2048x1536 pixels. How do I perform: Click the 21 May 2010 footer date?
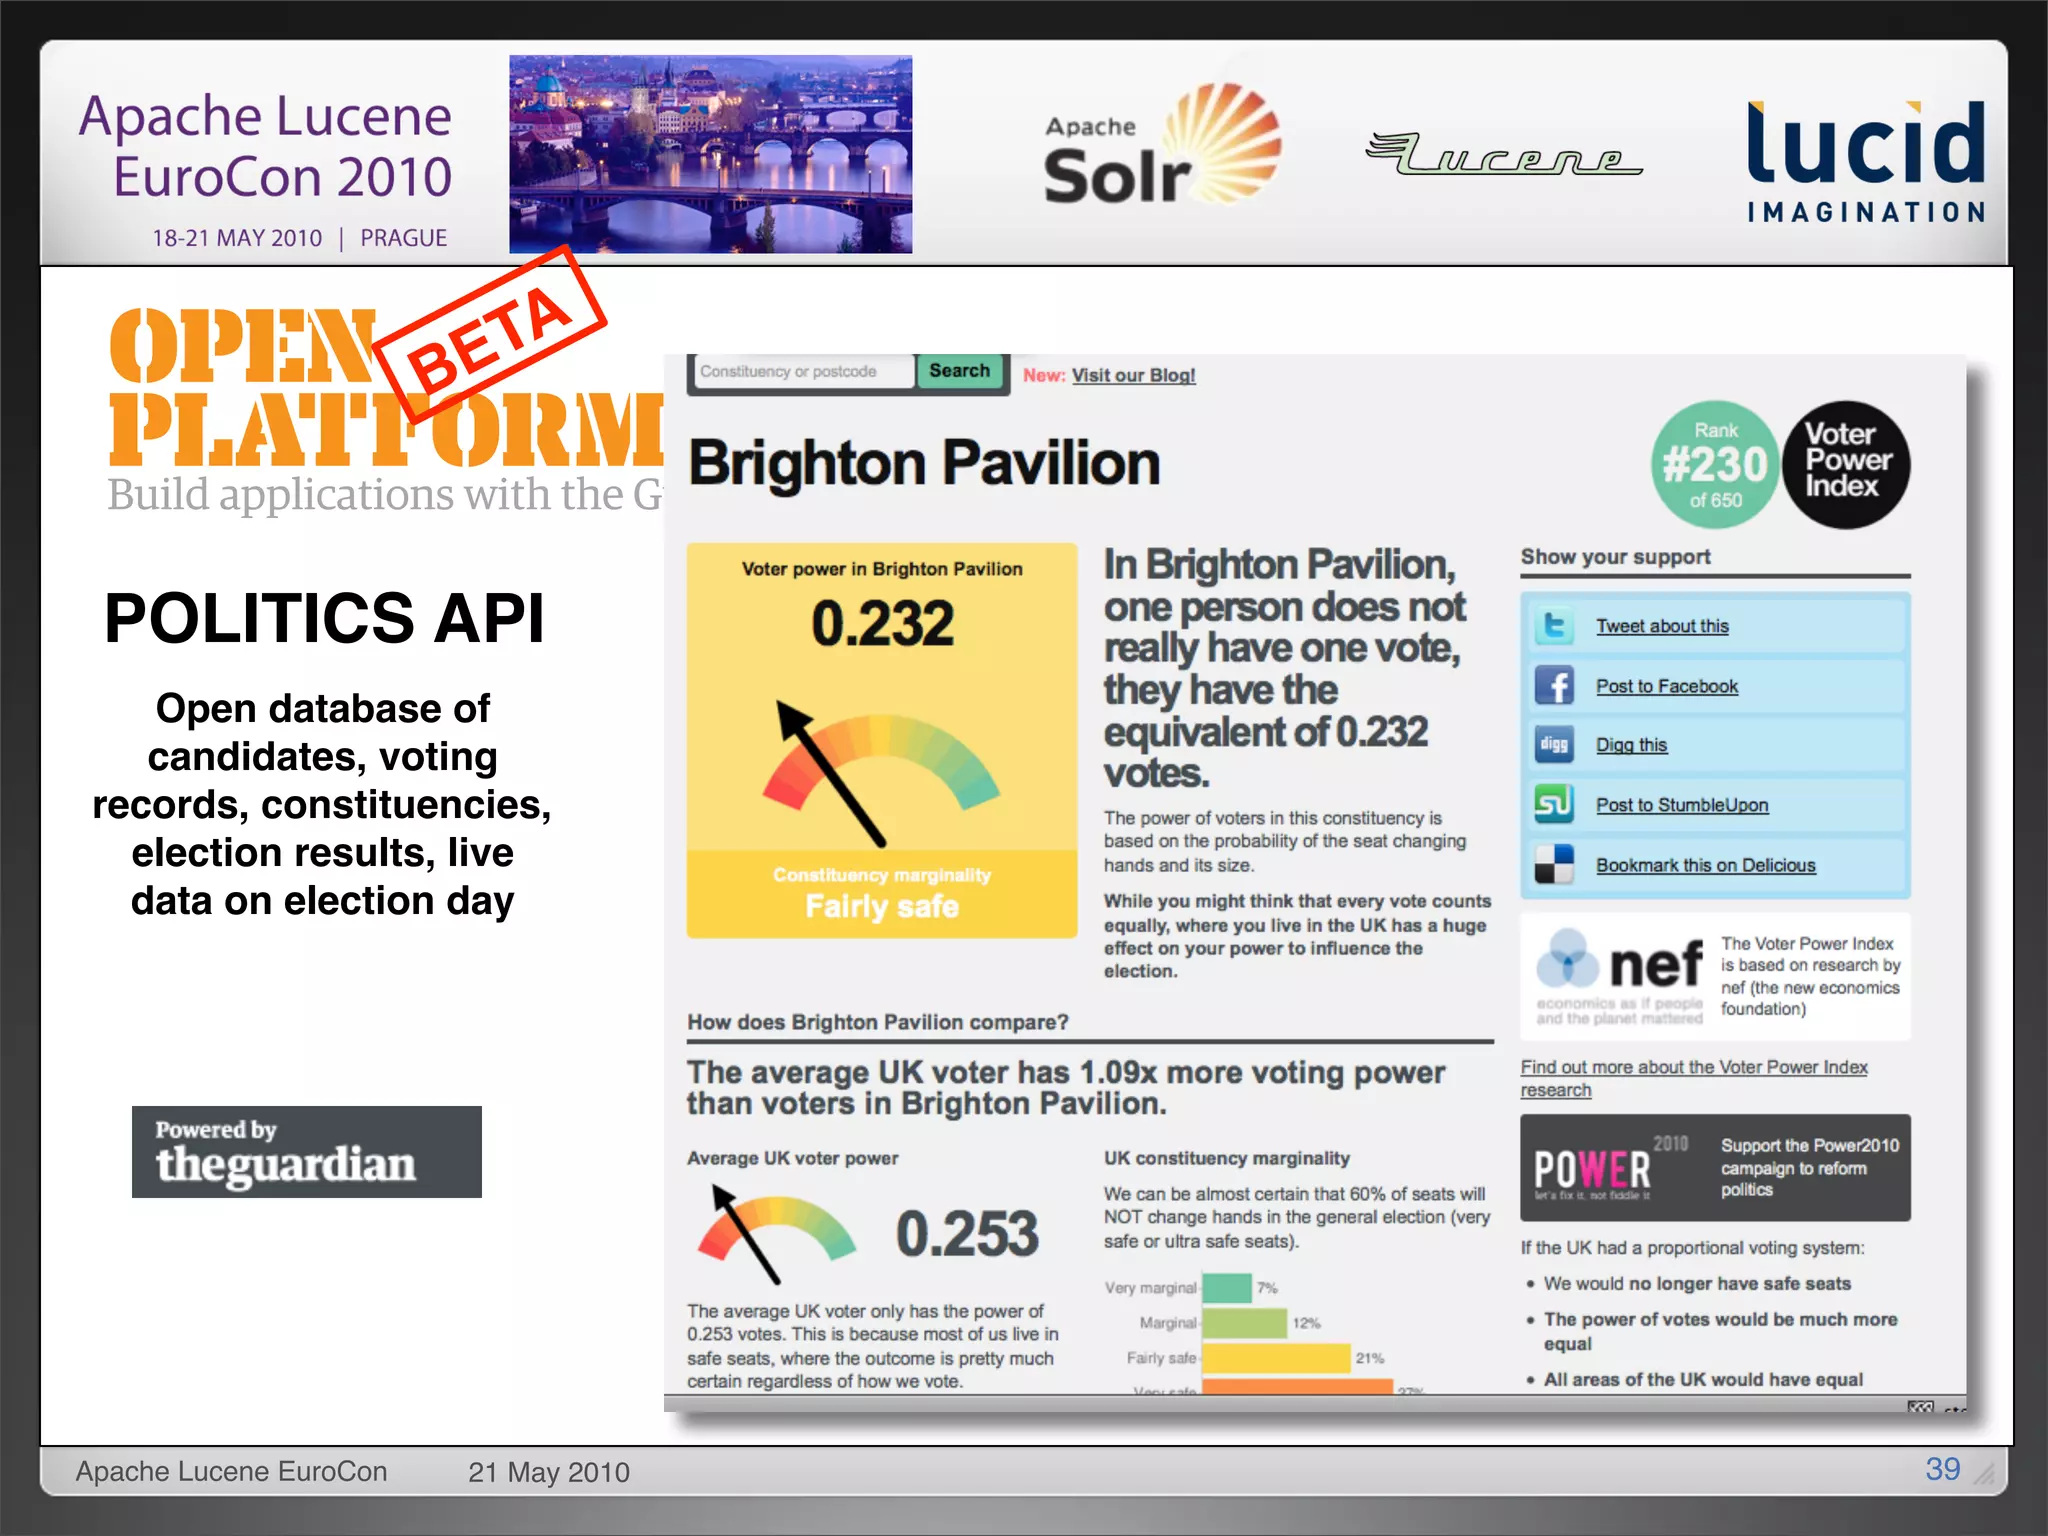548,1472
